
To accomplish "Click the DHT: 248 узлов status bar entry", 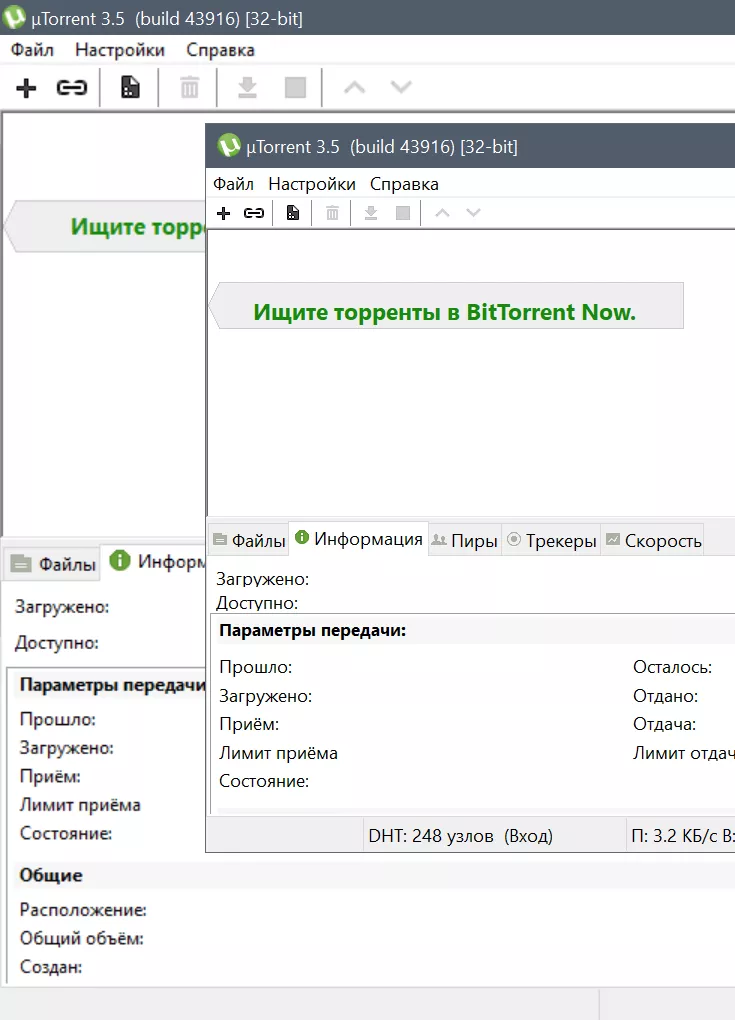I will point(461,835).
